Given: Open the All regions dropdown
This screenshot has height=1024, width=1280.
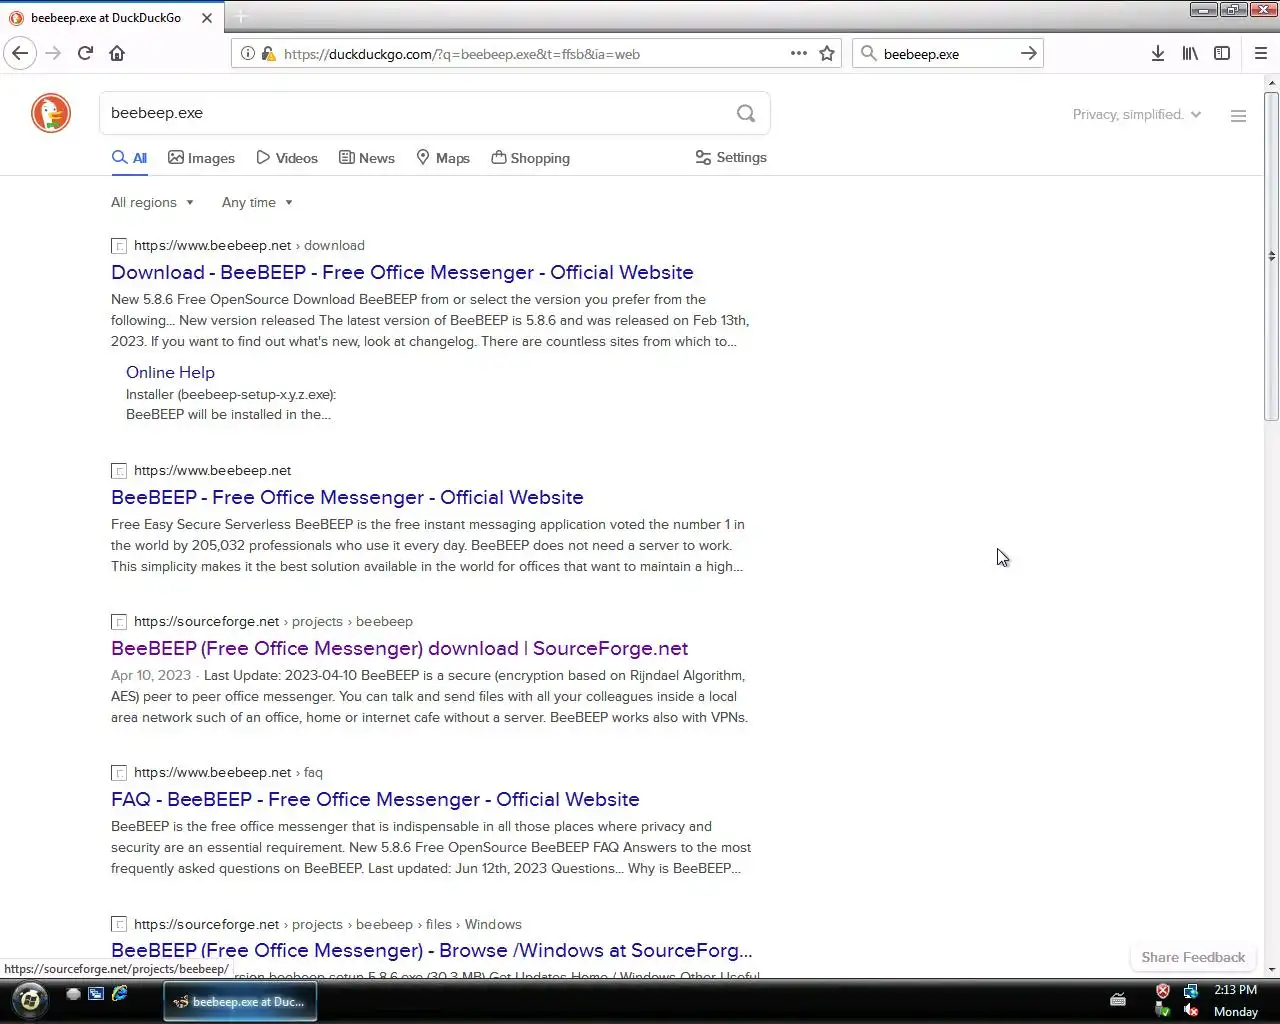Looking at the screenshot, I should click(152, 202).
